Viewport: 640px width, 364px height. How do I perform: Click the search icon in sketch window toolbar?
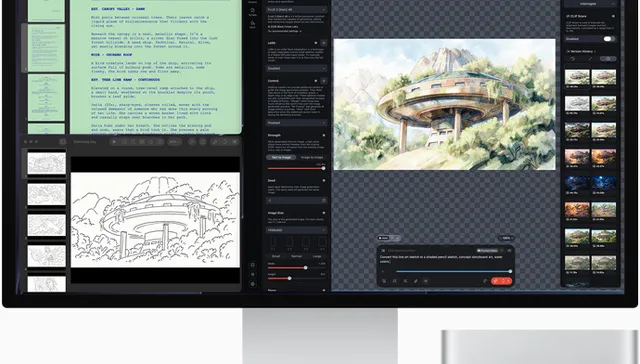coord(215,142)
